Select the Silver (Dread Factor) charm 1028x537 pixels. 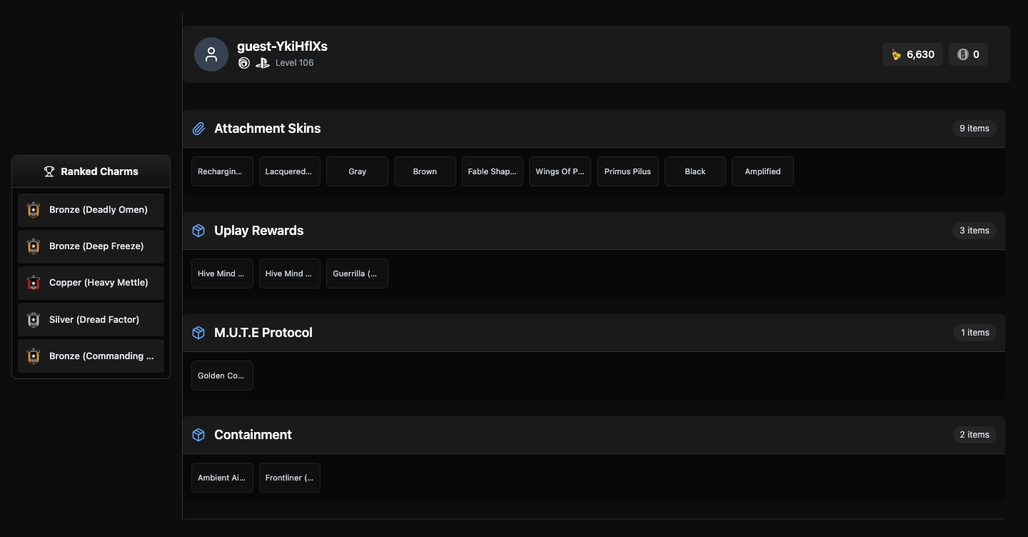tap(91, 319)
